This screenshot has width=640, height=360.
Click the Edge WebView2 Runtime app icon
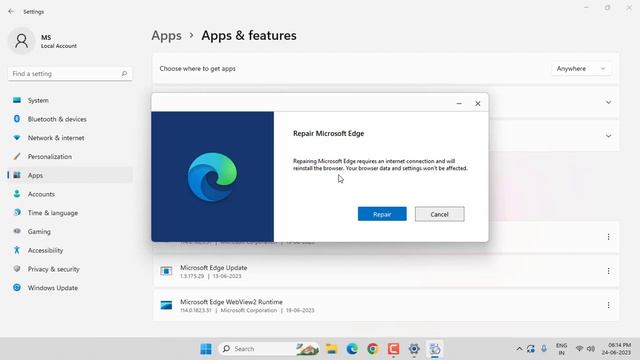166,305
